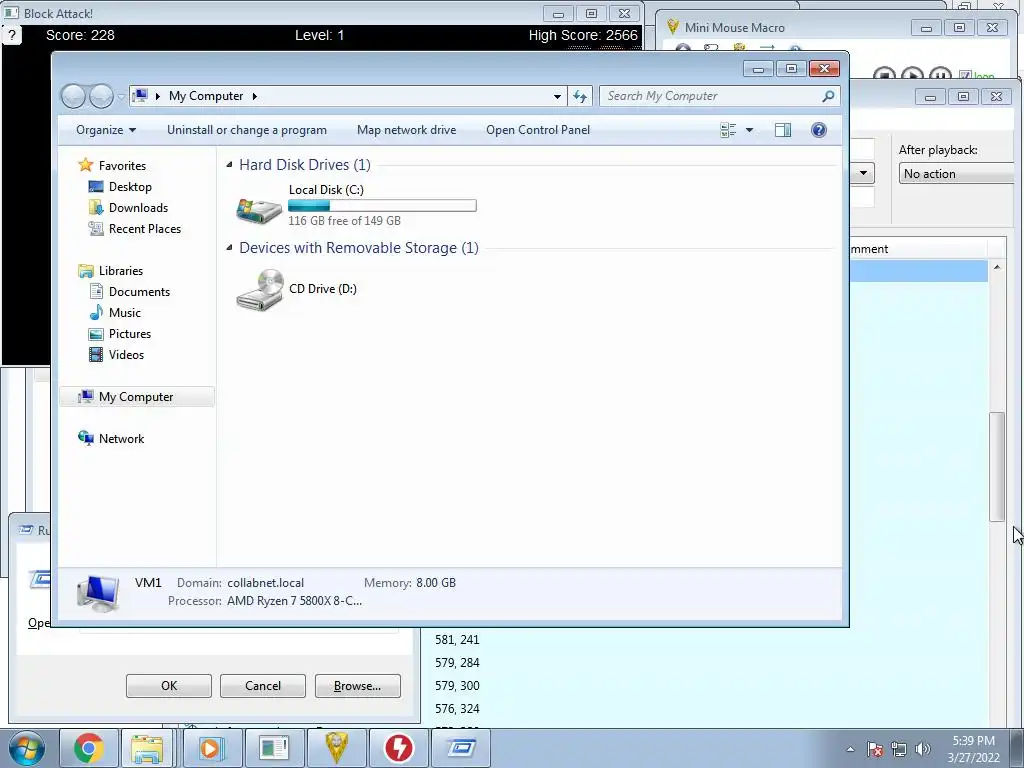Expand the address bar history dropdown
This screenshot has width=1024, height=768.
point(557,97)
